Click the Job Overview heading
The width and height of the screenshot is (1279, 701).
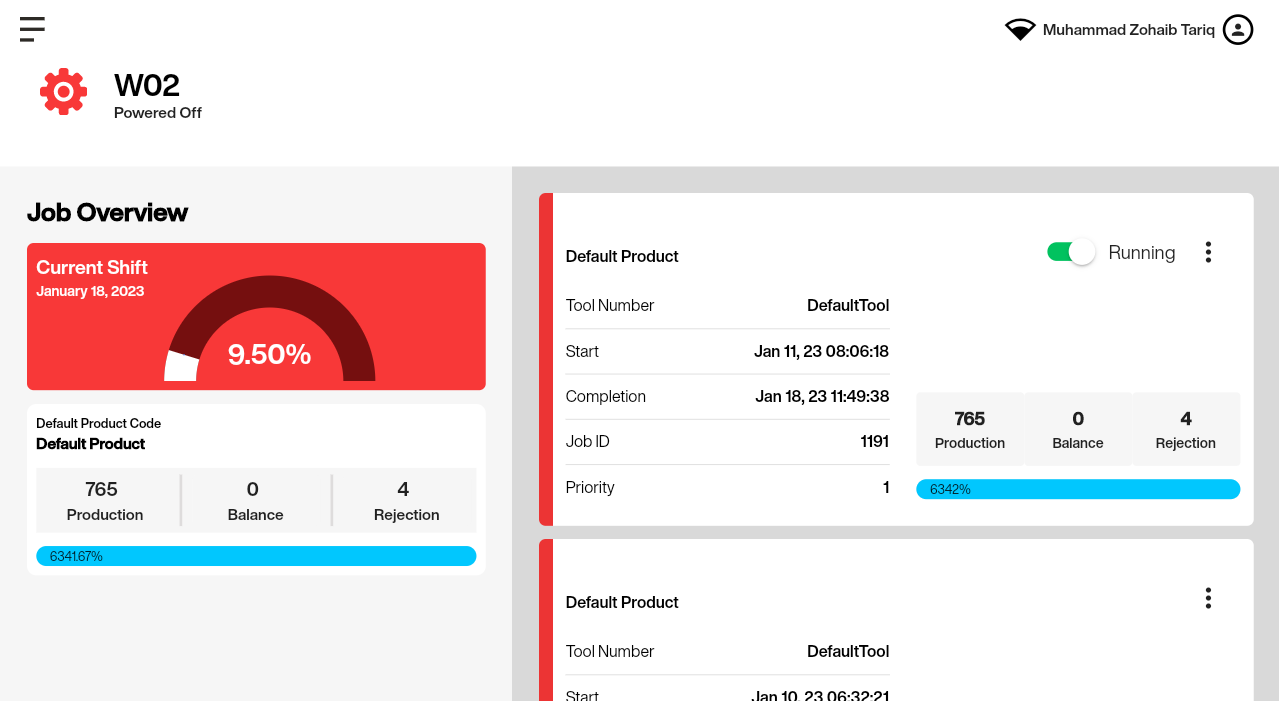[x=107, y=212]
